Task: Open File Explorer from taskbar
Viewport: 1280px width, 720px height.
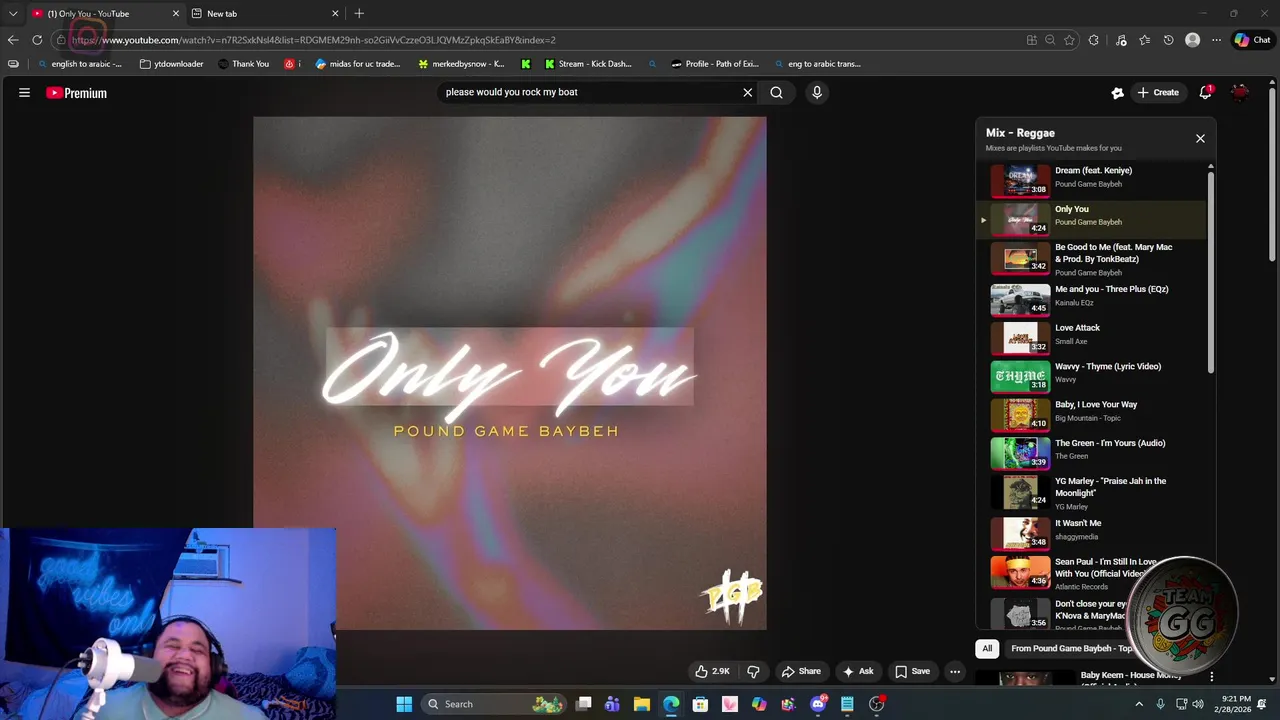Action: pyautogui.click(x=642, y=704)
